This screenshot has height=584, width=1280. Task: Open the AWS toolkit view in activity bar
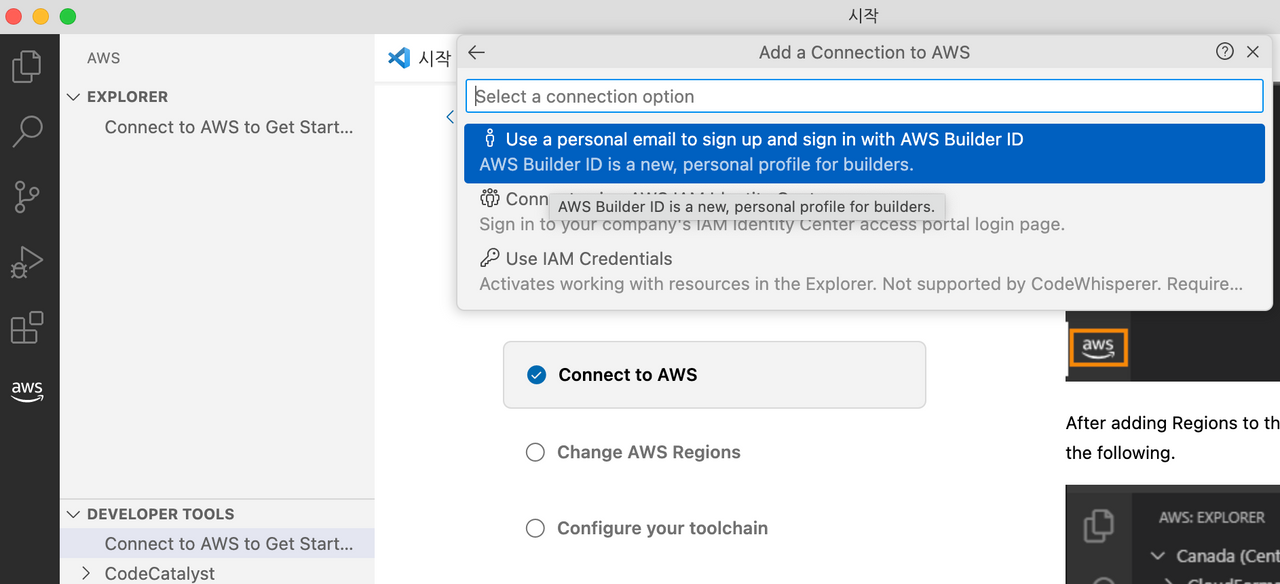[27, 391]
